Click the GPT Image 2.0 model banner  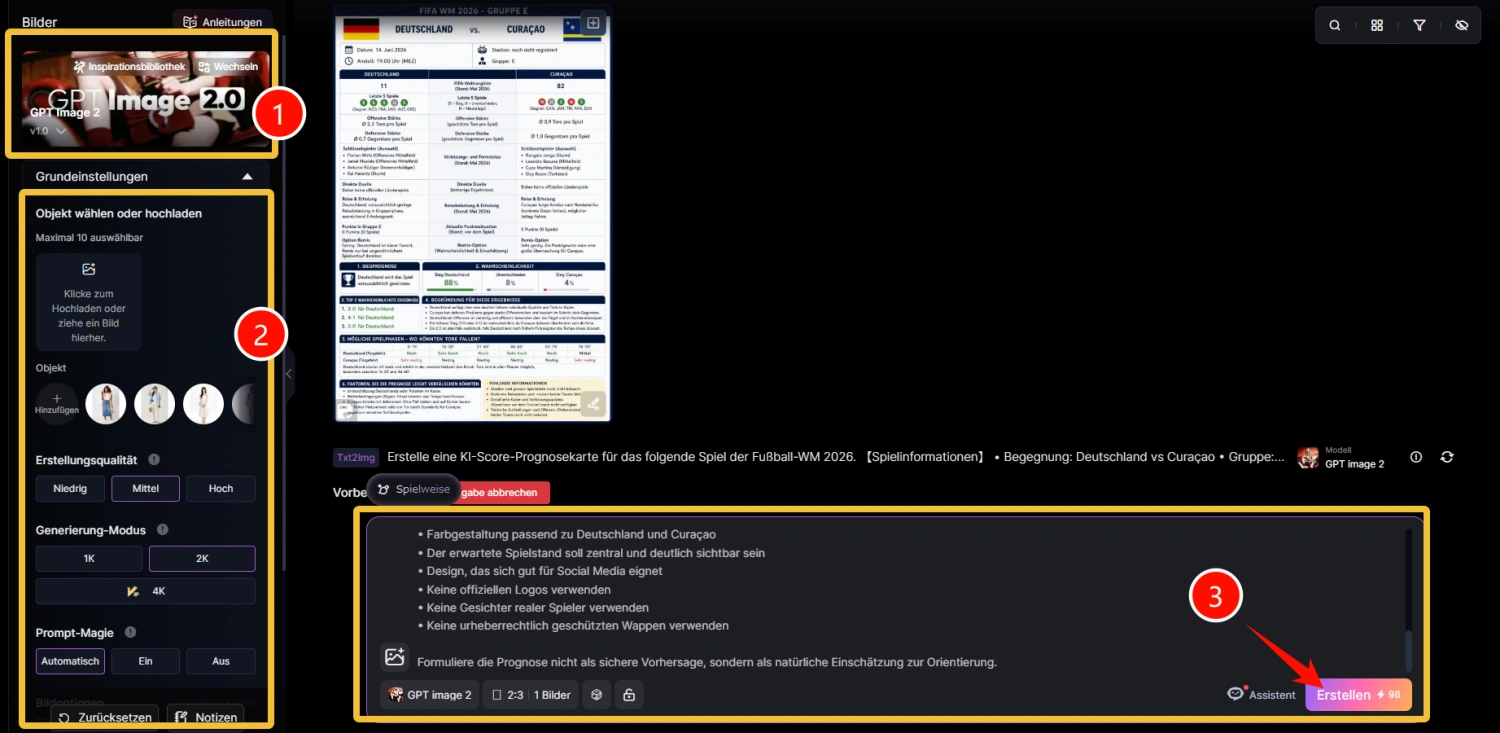pyautogui.click(x=146, y=98)
